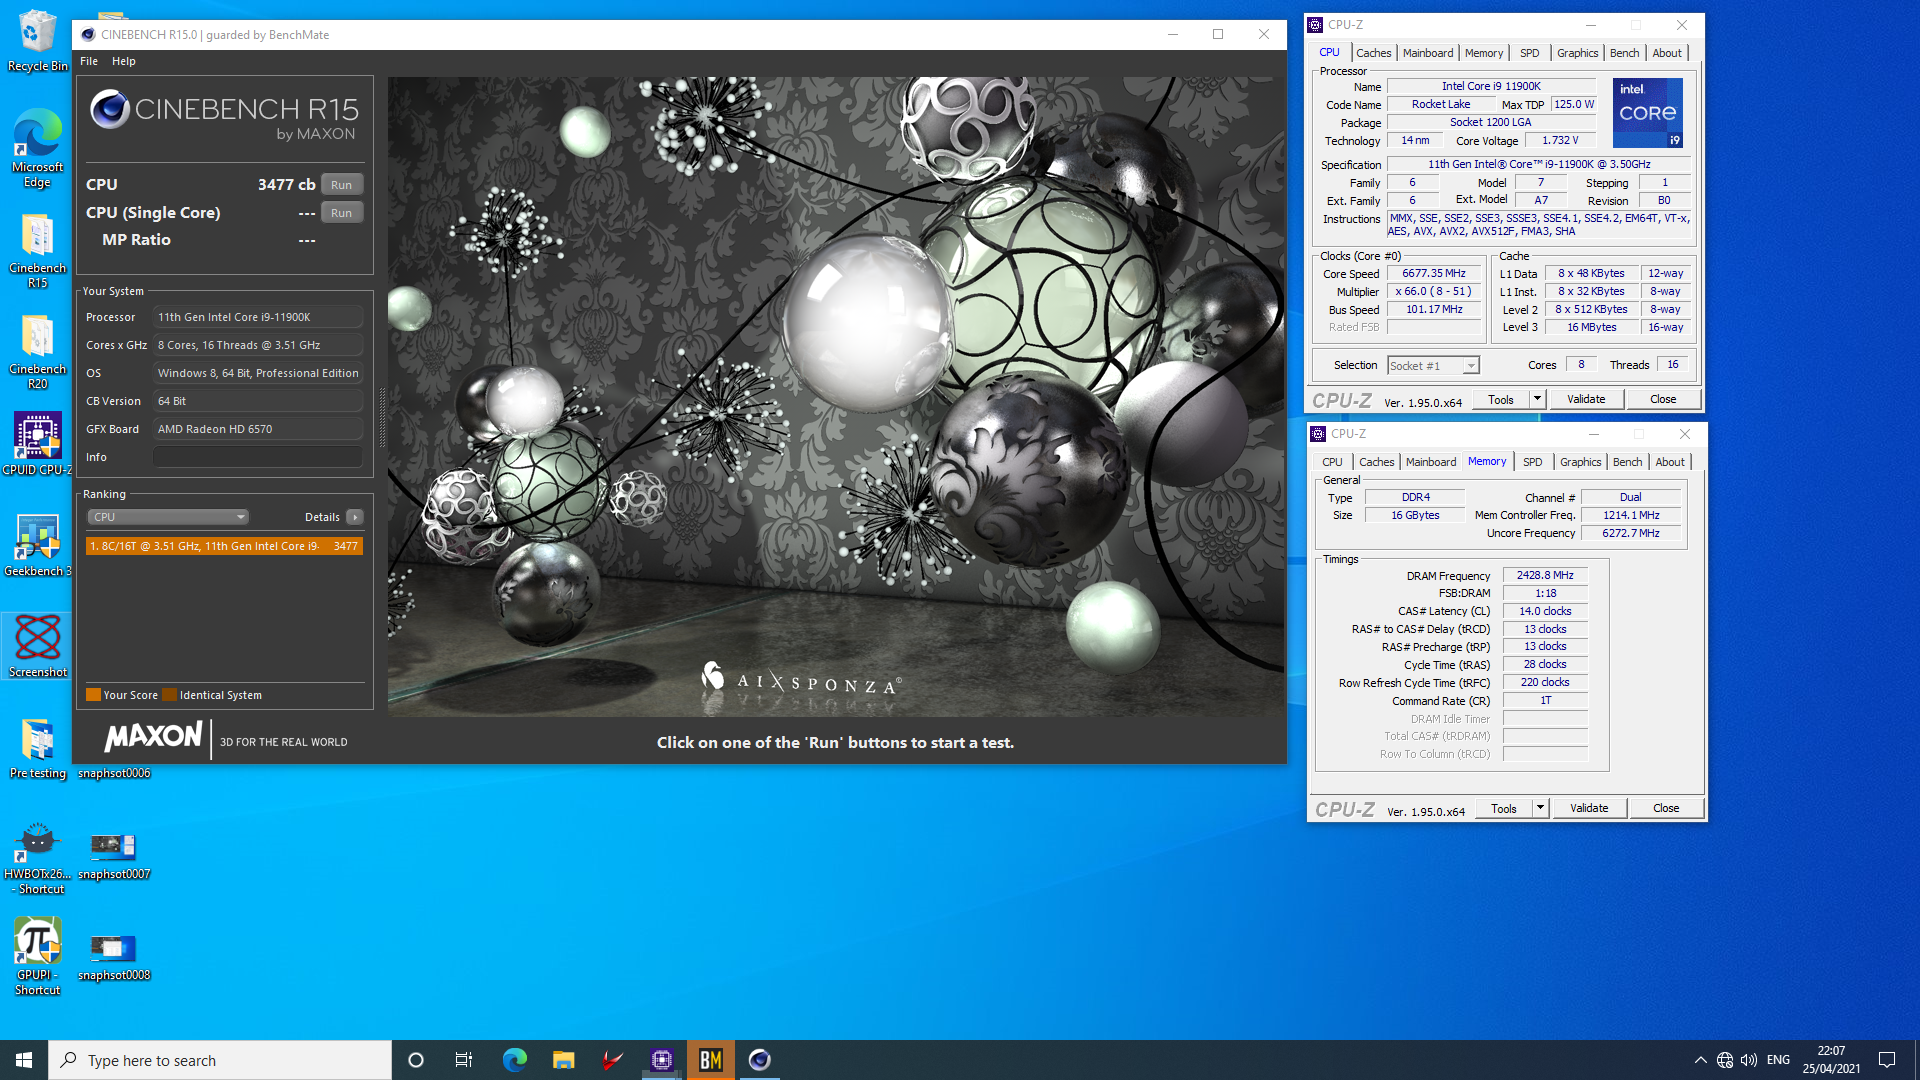Click the Your Score orange legend swatch
1920x1080 pixels.
(x=93, y=695)
